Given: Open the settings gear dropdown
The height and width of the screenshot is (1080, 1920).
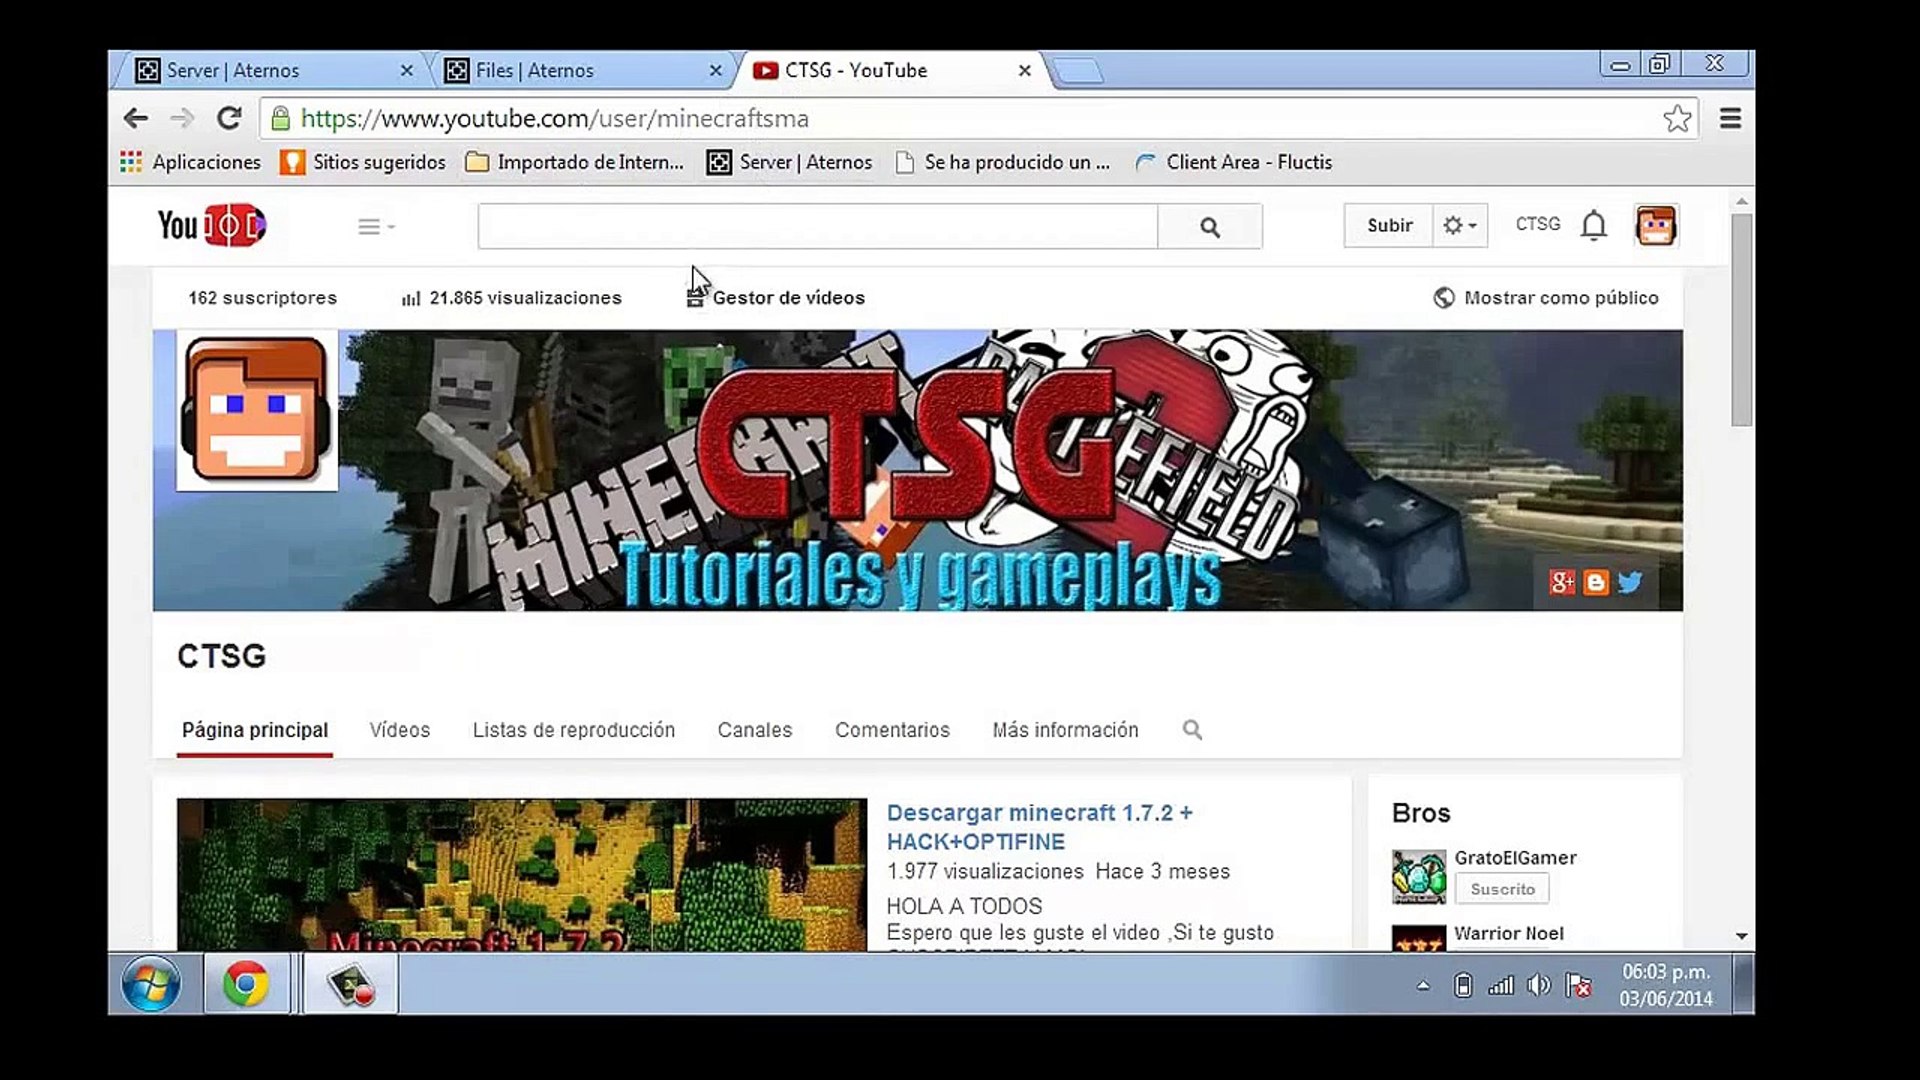Looking at the screenshot, I should (1459, 226).
